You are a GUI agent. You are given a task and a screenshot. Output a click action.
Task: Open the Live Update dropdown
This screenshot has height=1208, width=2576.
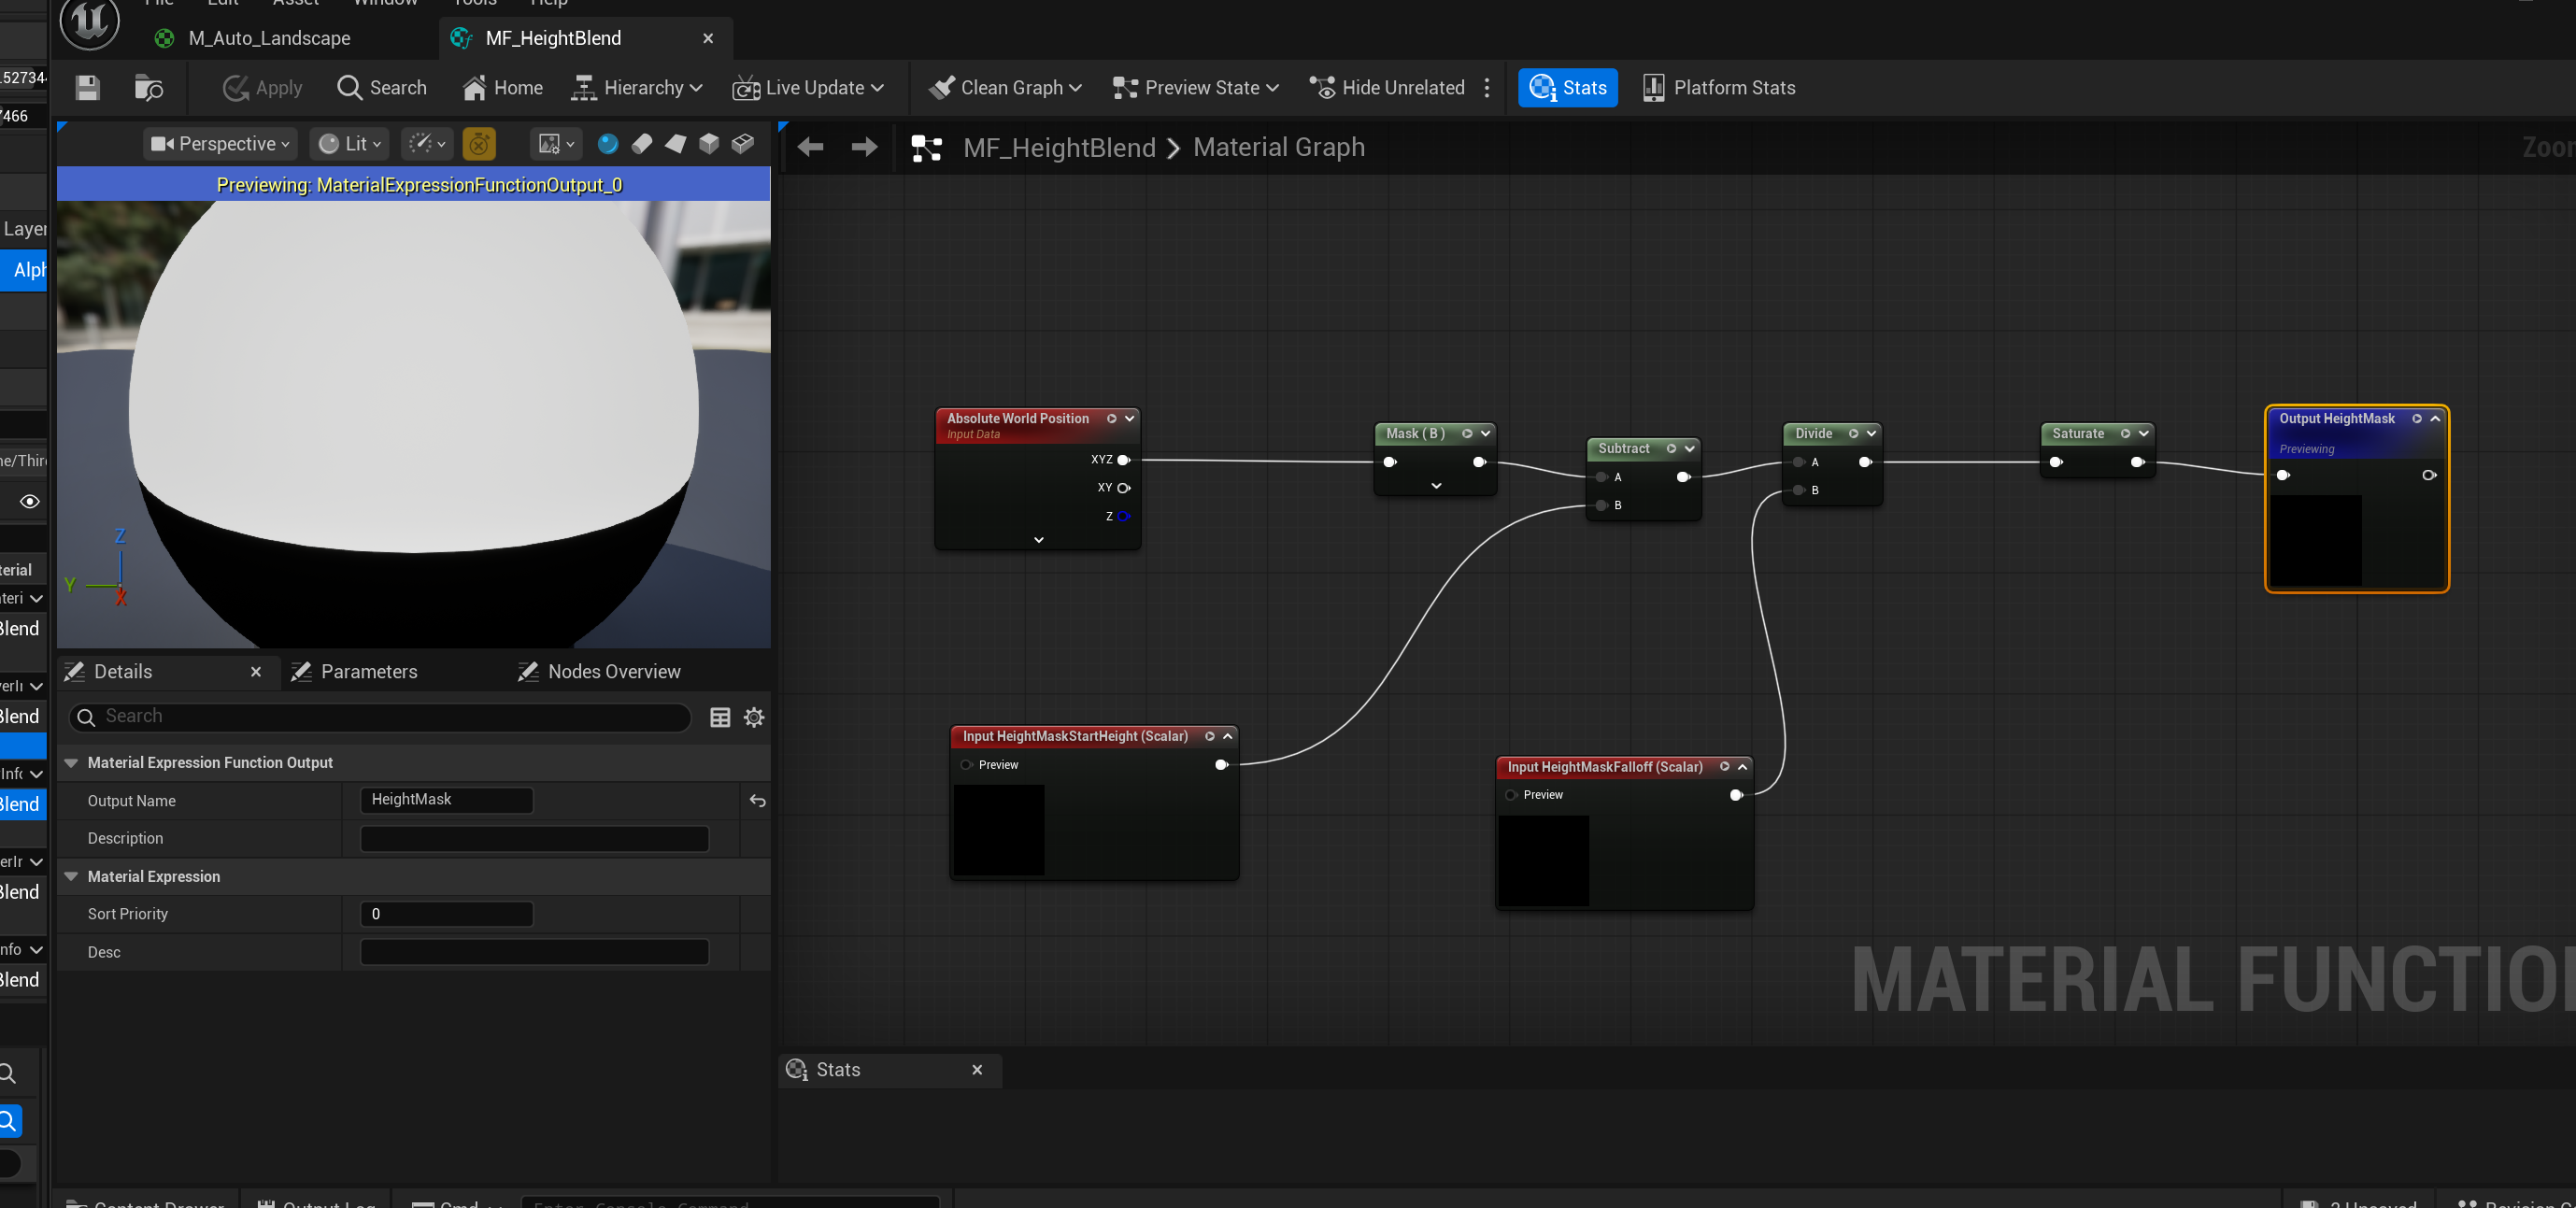click(x=808, y=88)
